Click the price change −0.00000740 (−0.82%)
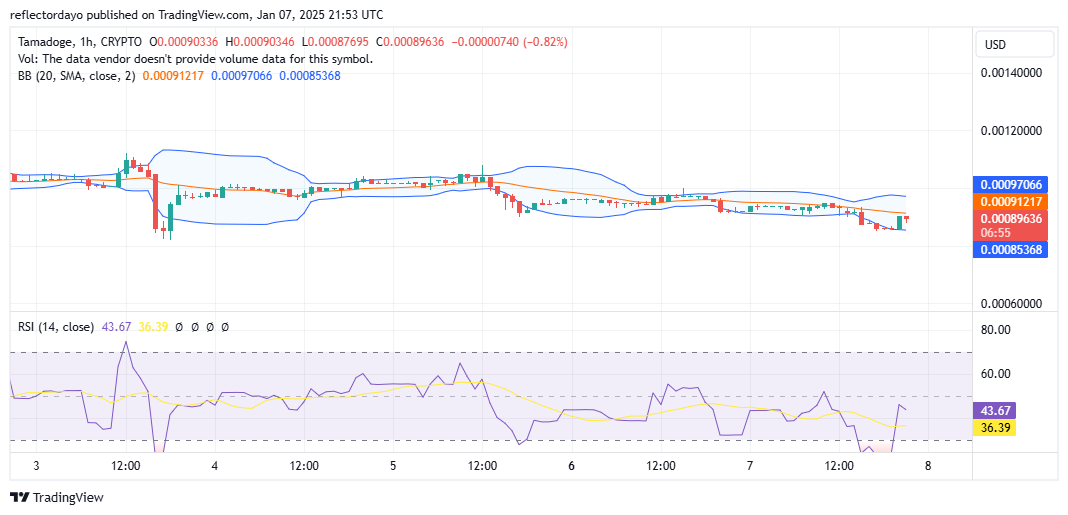 pos(508,42)
